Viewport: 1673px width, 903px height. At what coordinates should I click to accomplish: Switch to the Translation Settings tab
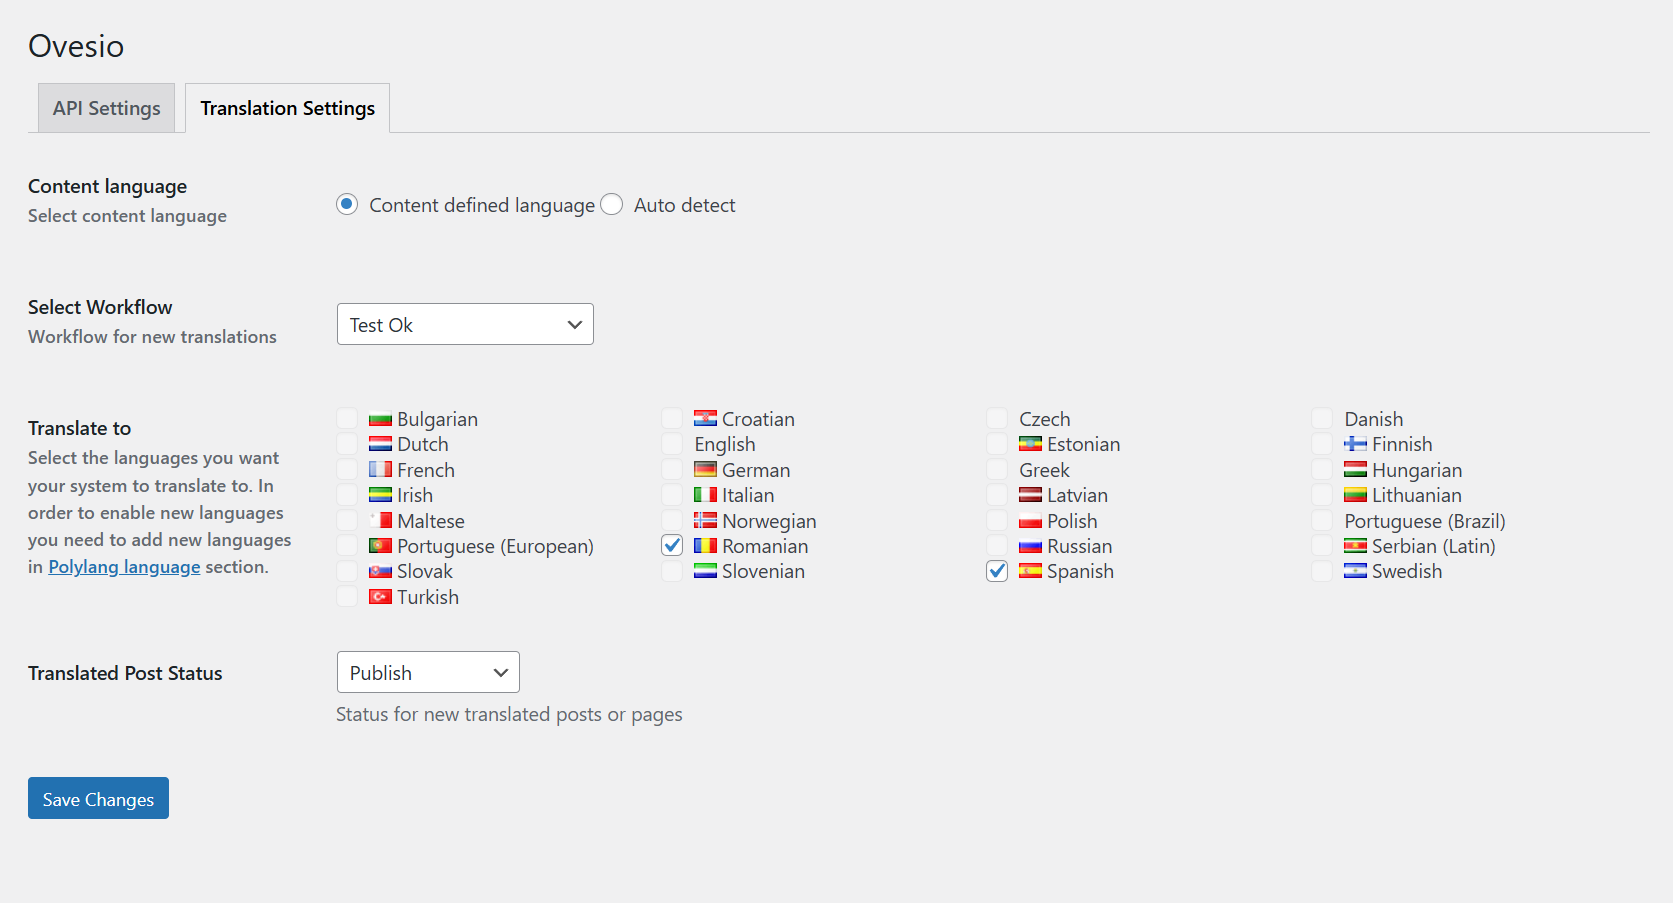pos(287,107)
